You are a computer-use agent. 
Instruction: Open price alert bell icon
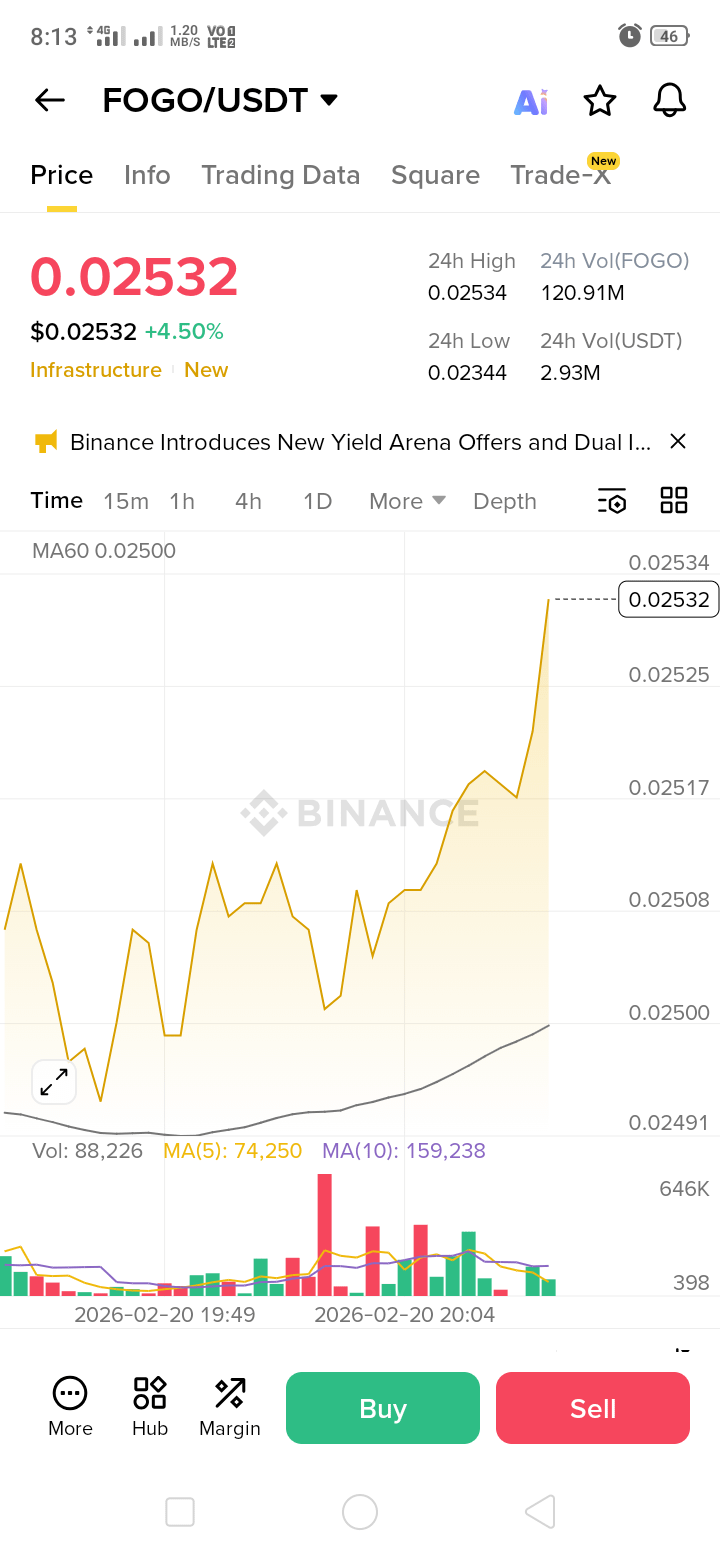[669, 100]
